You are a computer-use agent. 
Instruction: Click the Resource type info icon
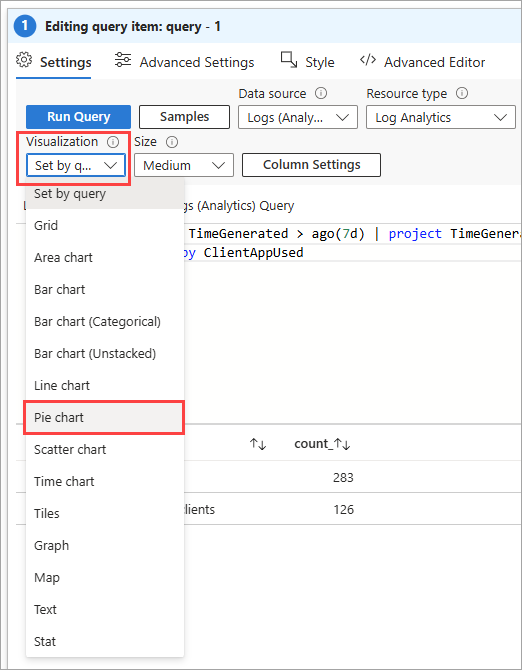point(462,93)
